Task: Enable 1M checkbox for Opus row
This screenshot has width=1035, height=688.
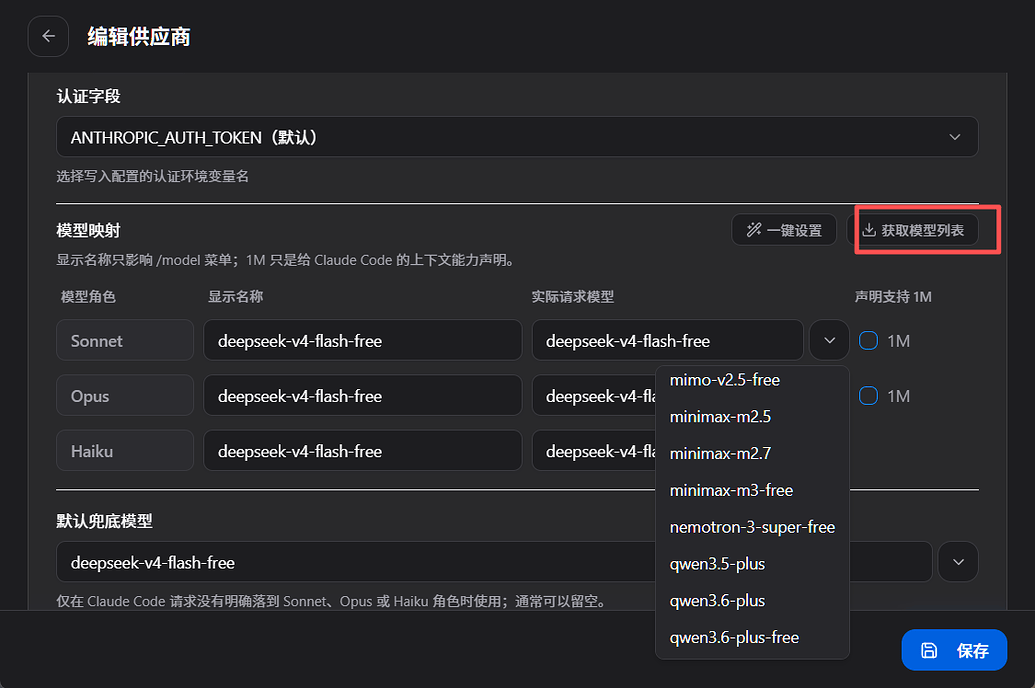Action: coord(868,396)
